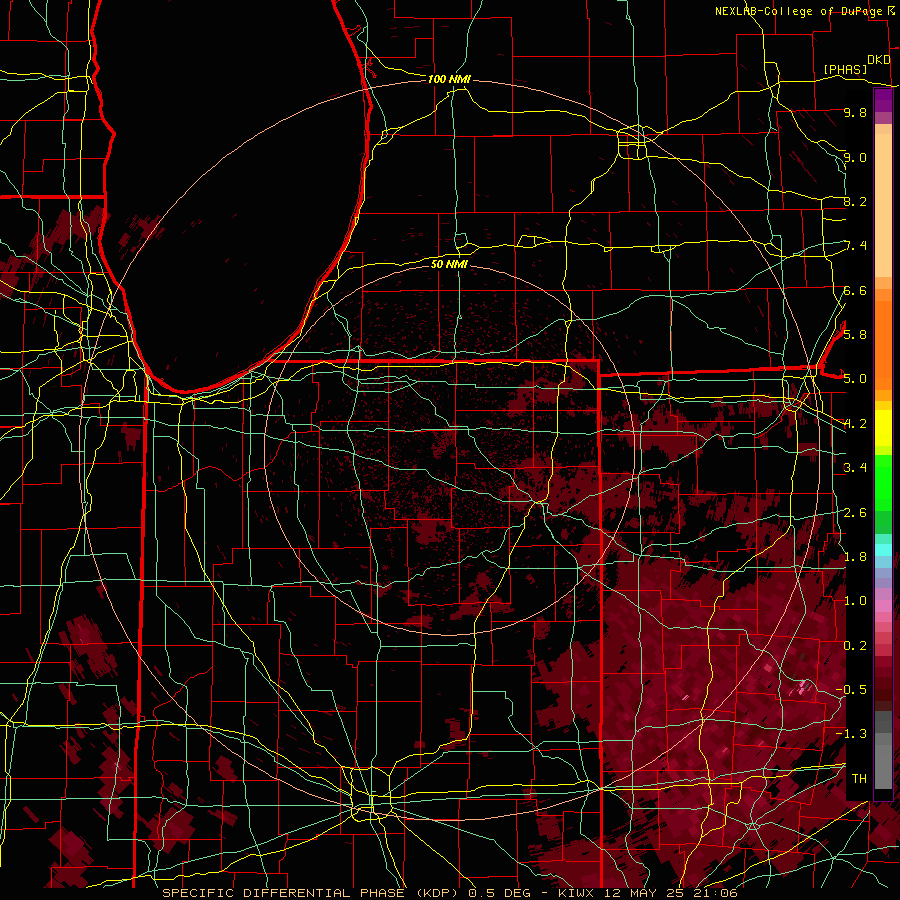This screenshot has height=900, width=900.
Task: Click the purple band atop the color bar
Action: [x=883, y=101]
